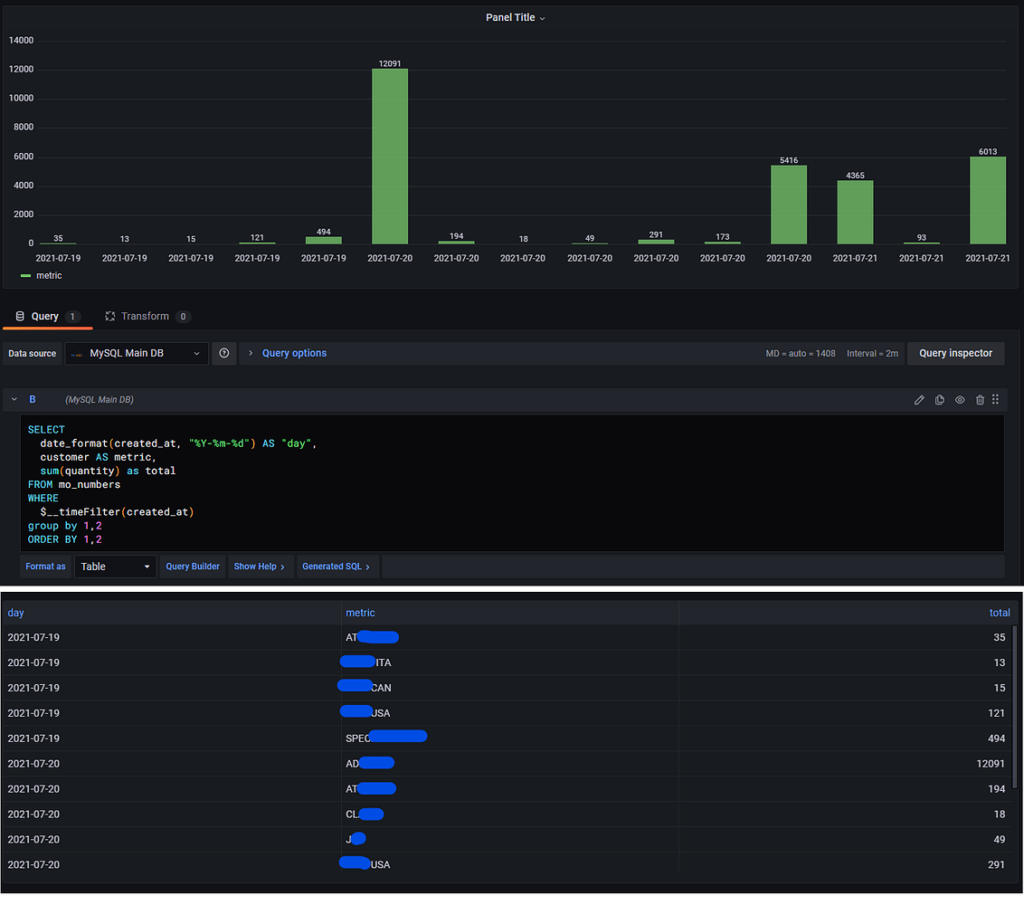The width and height of the screenshot is (1024, 905).
Task: Toggle query B visibility with the eye icon
Action: (960, 400)
